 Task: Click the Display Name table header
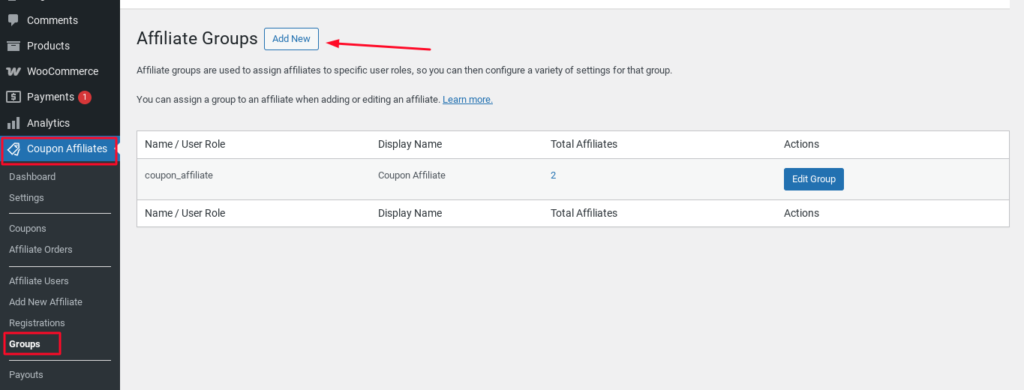(410, 144)
